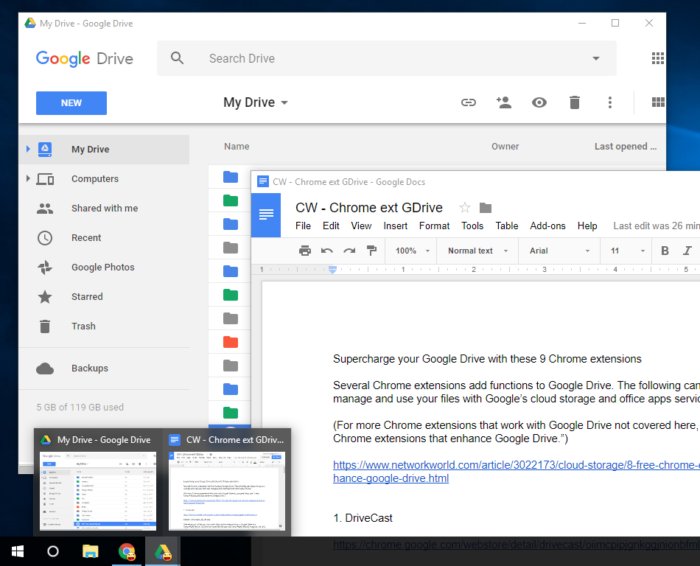Viewport: 700px width, 566px height.
Task: Open Shared with me in sidebar
Action: coord(104,208)
